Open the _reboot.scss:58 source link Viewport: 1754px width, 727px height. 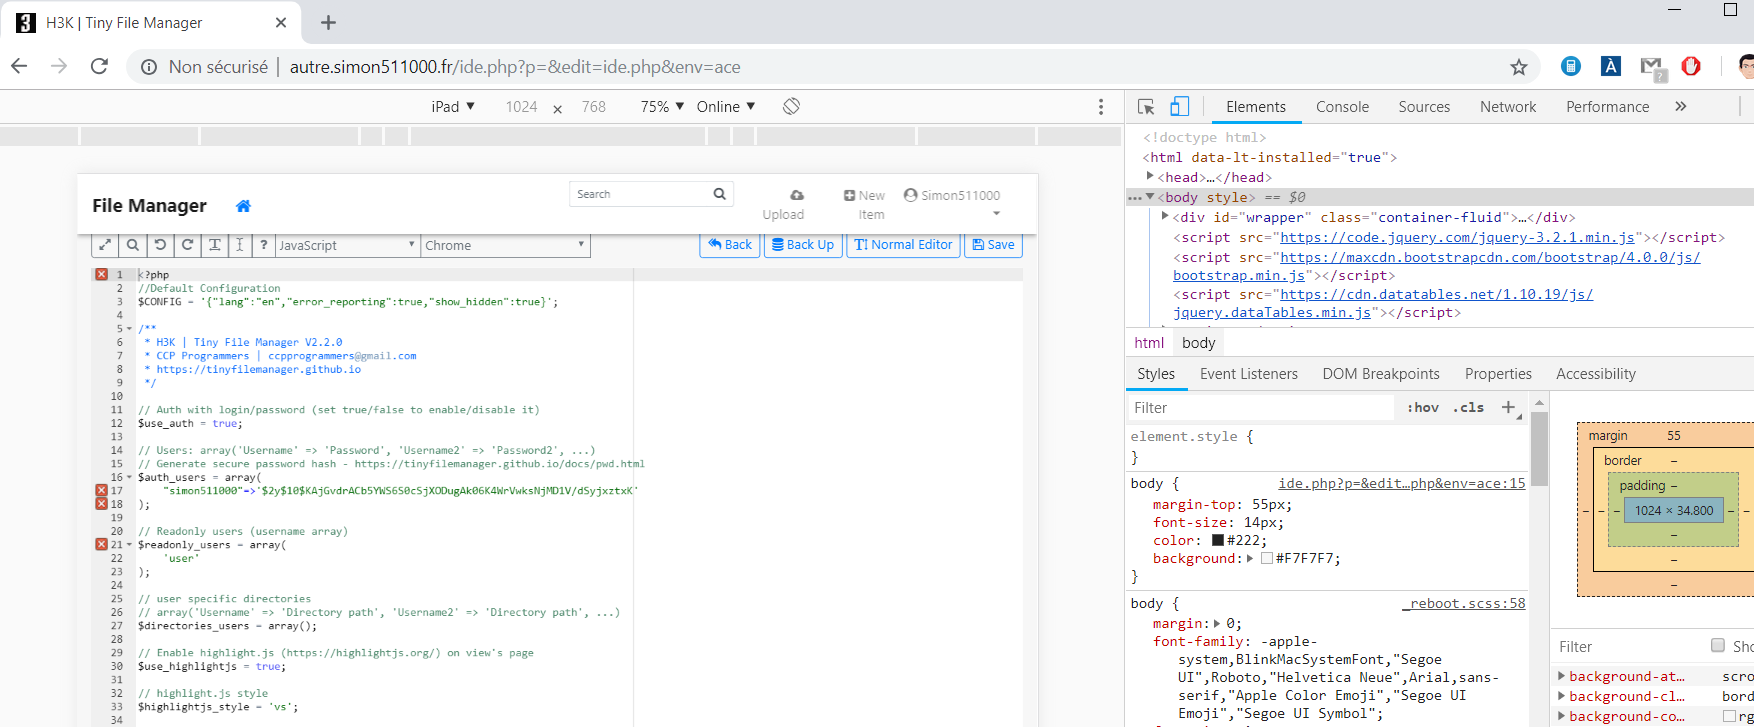coord(1464,603)
